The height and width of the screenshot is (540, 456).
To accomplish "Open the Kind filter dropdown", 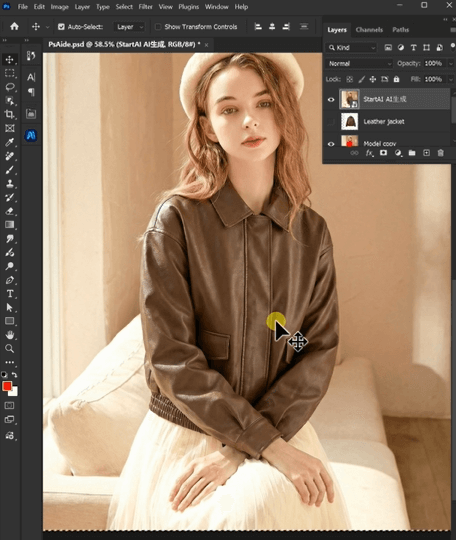I will (351, 48).
